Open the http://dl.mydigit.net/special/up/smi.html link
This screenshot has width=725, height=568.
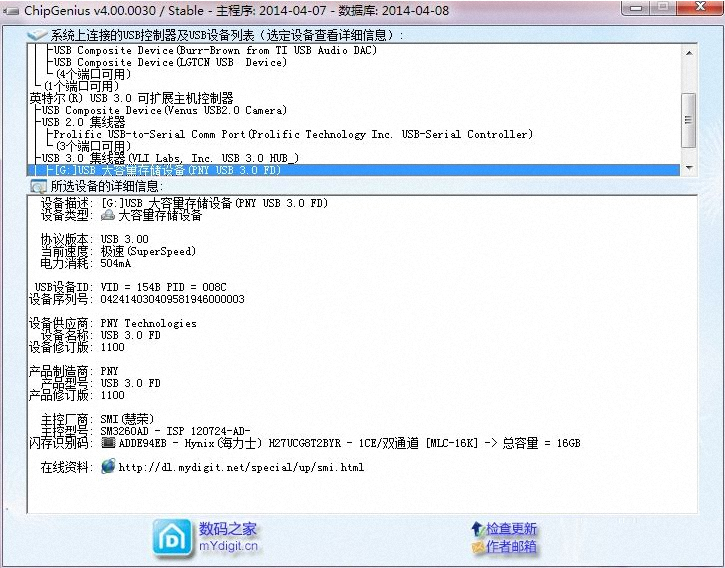click(x=241, y=467)
